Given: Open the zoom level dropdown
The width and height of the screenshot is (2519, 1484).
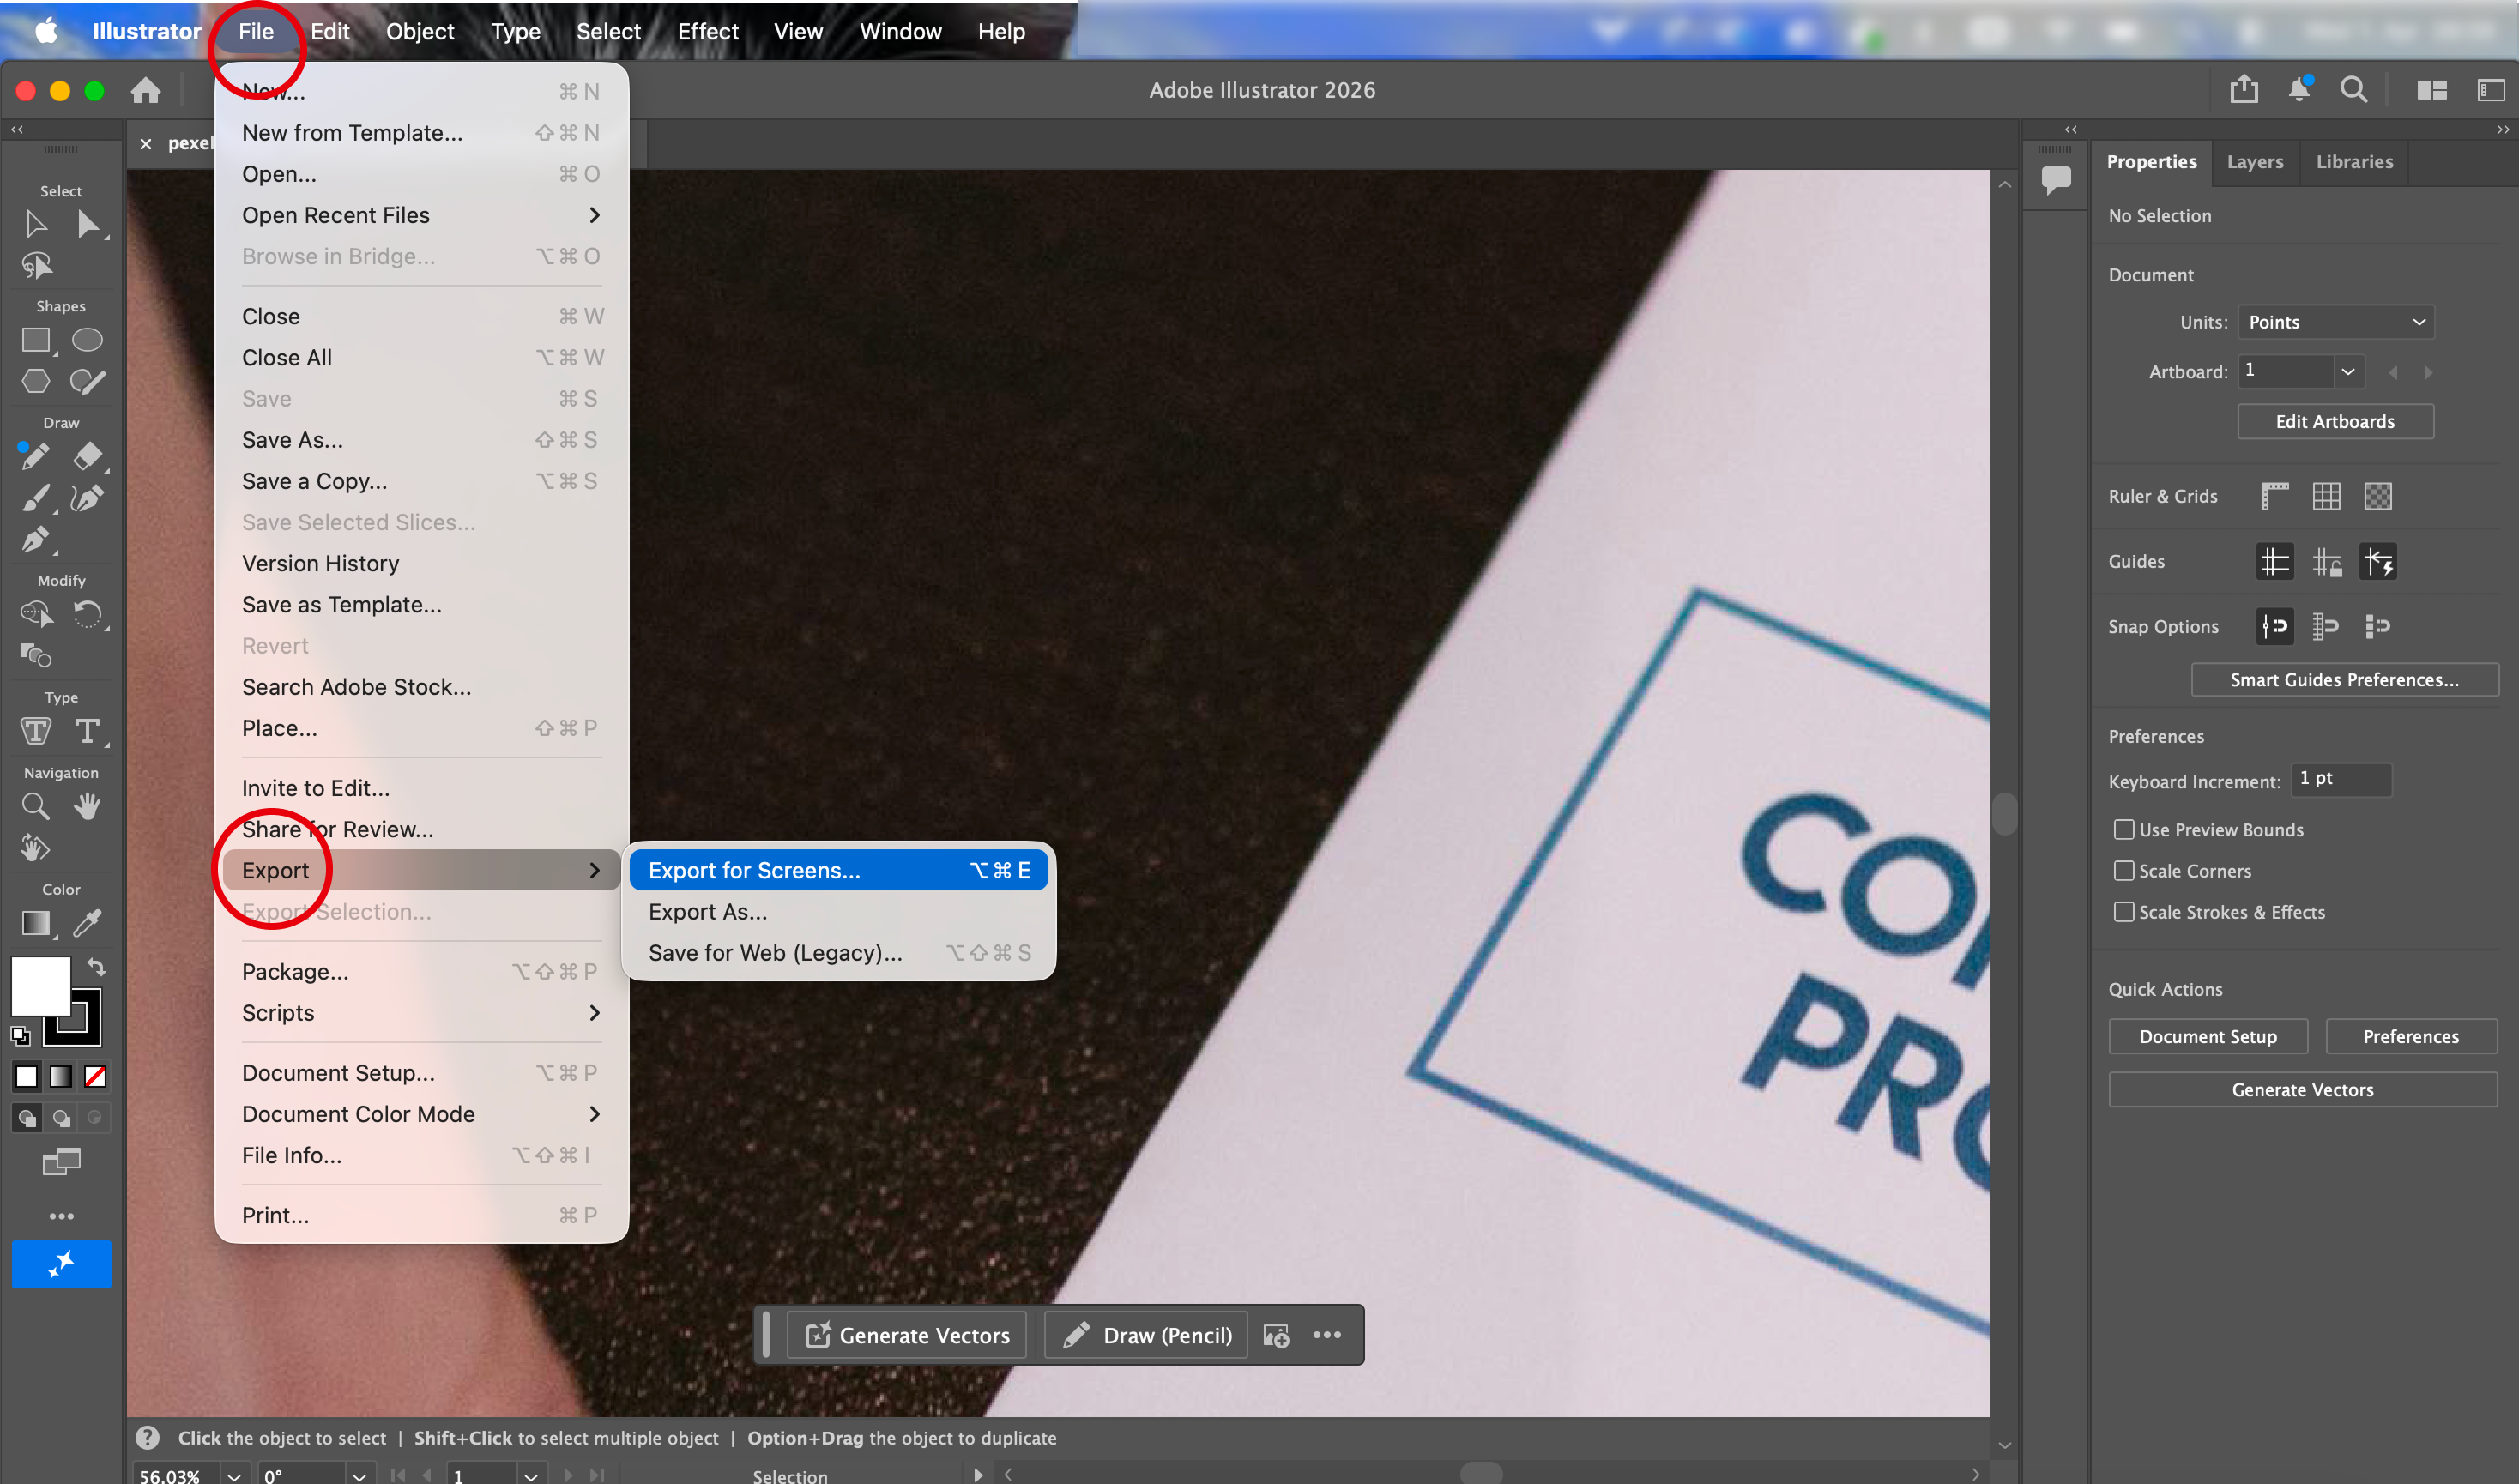Looking at the screenshot, I should (233, 1475).
